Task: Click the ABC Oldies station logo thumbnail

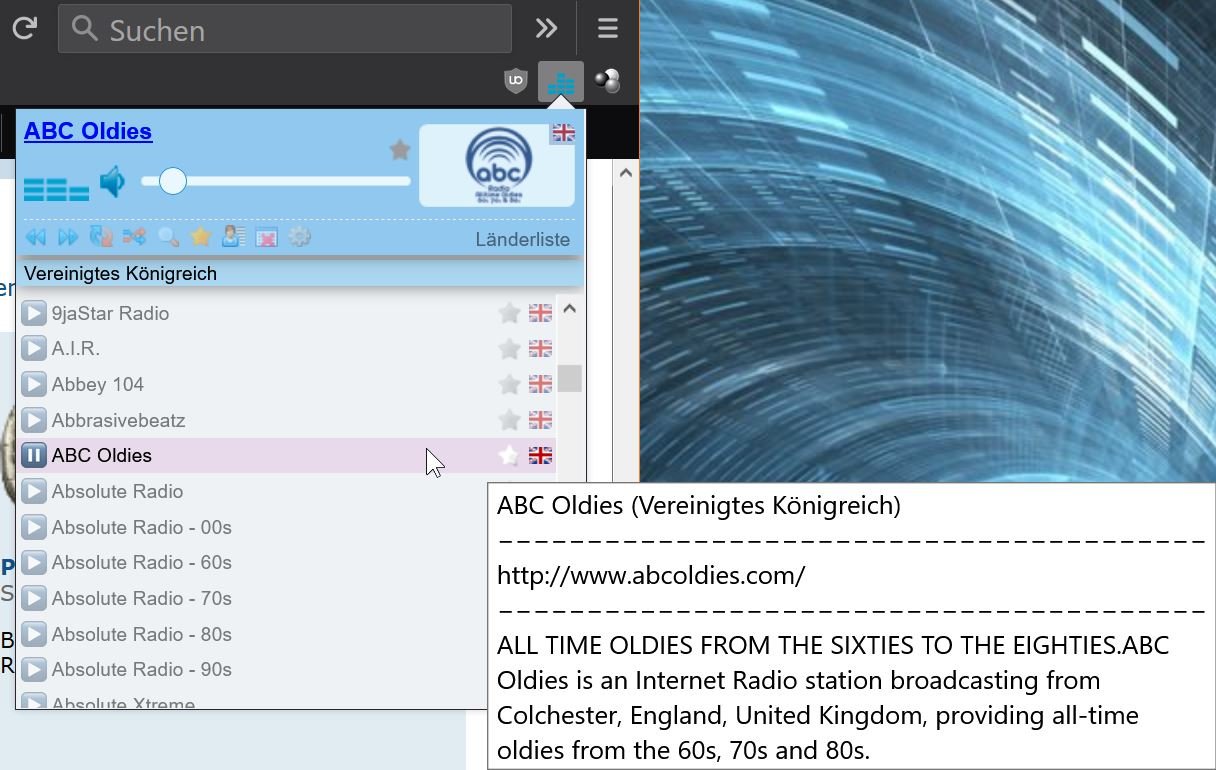Action: [x=496, y=166]
